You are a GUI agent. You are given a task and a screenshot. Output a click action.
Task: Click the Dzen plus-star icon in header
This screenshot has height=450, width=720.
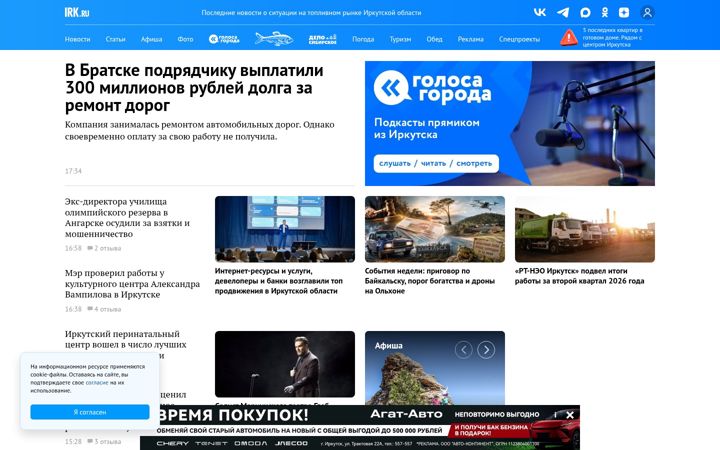624,12
